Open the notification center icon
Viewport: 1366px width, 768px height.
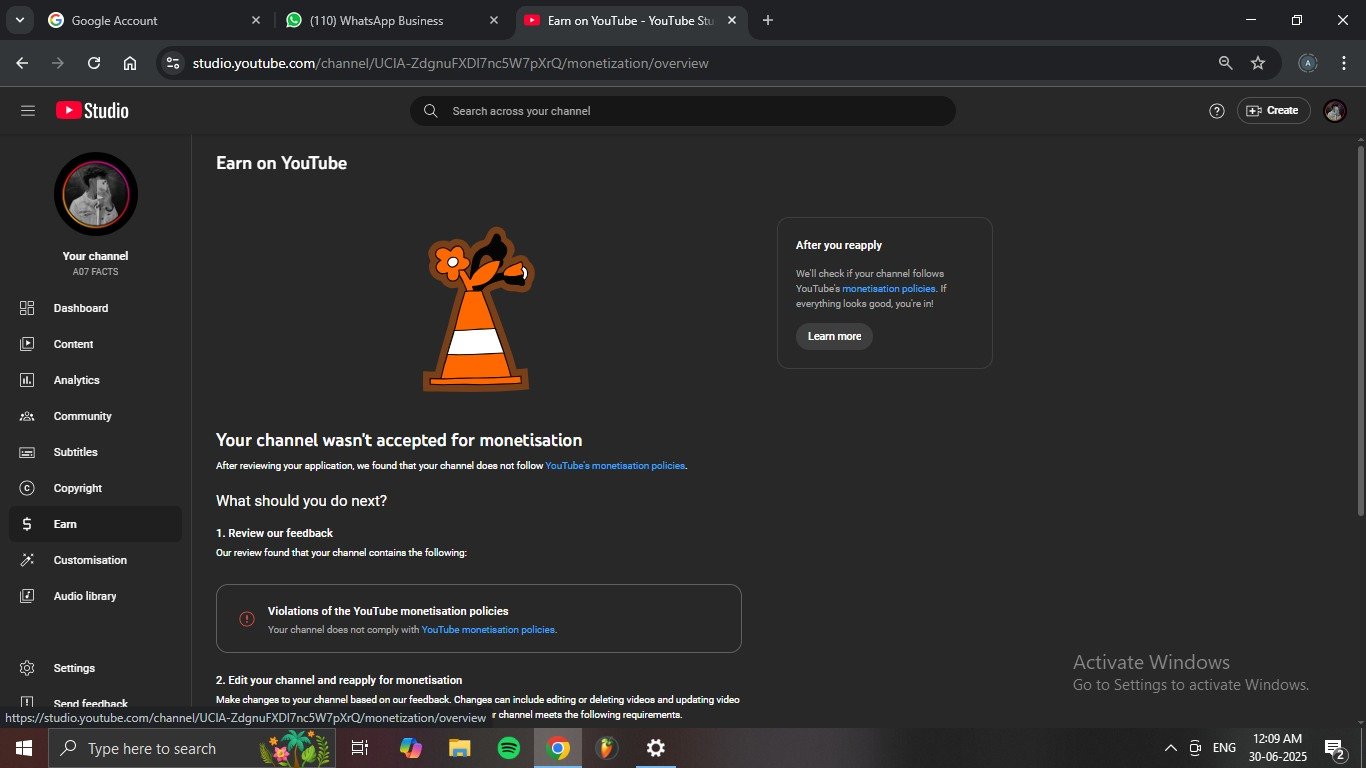pos(1334,748)
